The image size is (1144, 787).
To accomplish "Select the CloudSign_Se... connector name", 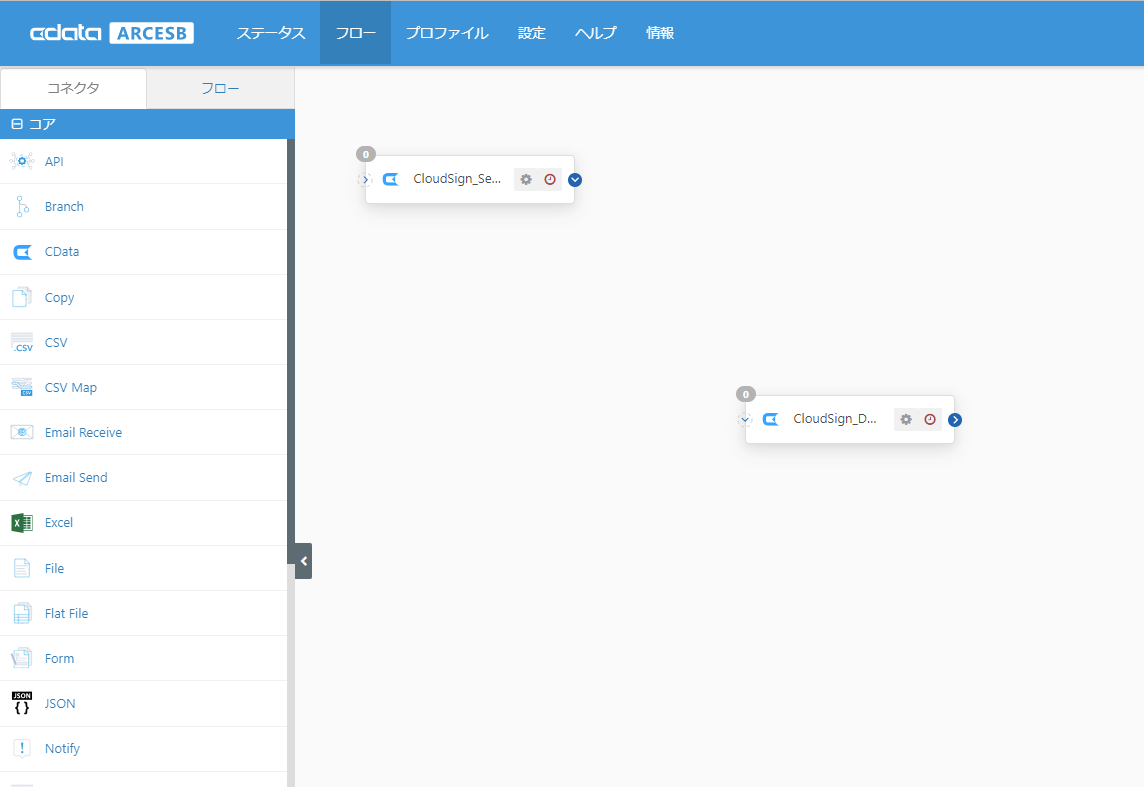I will (457, 179).
